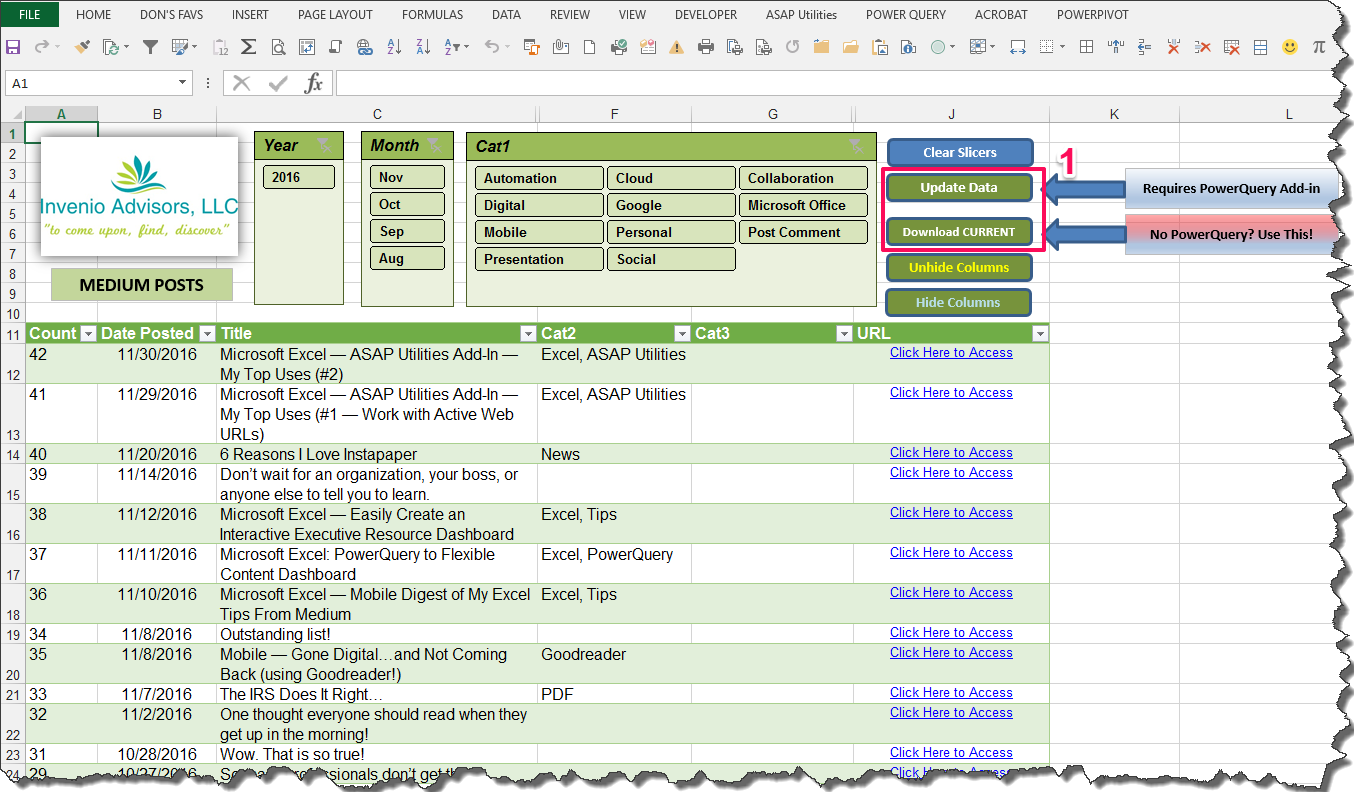
Task: Open the Cat2 filter dropdown
Action: pyautogui.click(x=682, y=333)
